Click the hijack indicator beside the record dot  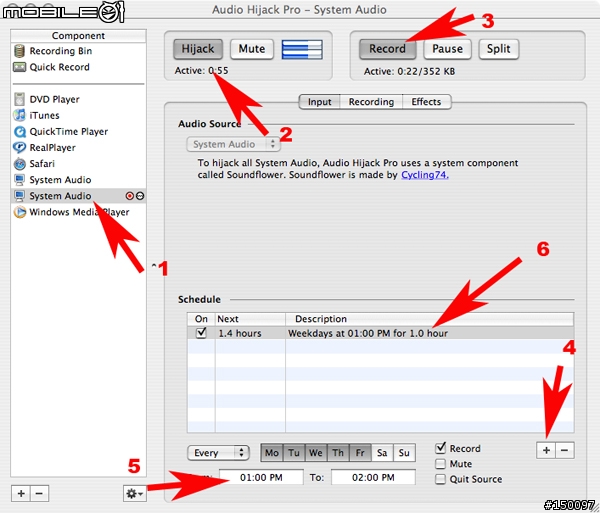[x=140, y=196]
